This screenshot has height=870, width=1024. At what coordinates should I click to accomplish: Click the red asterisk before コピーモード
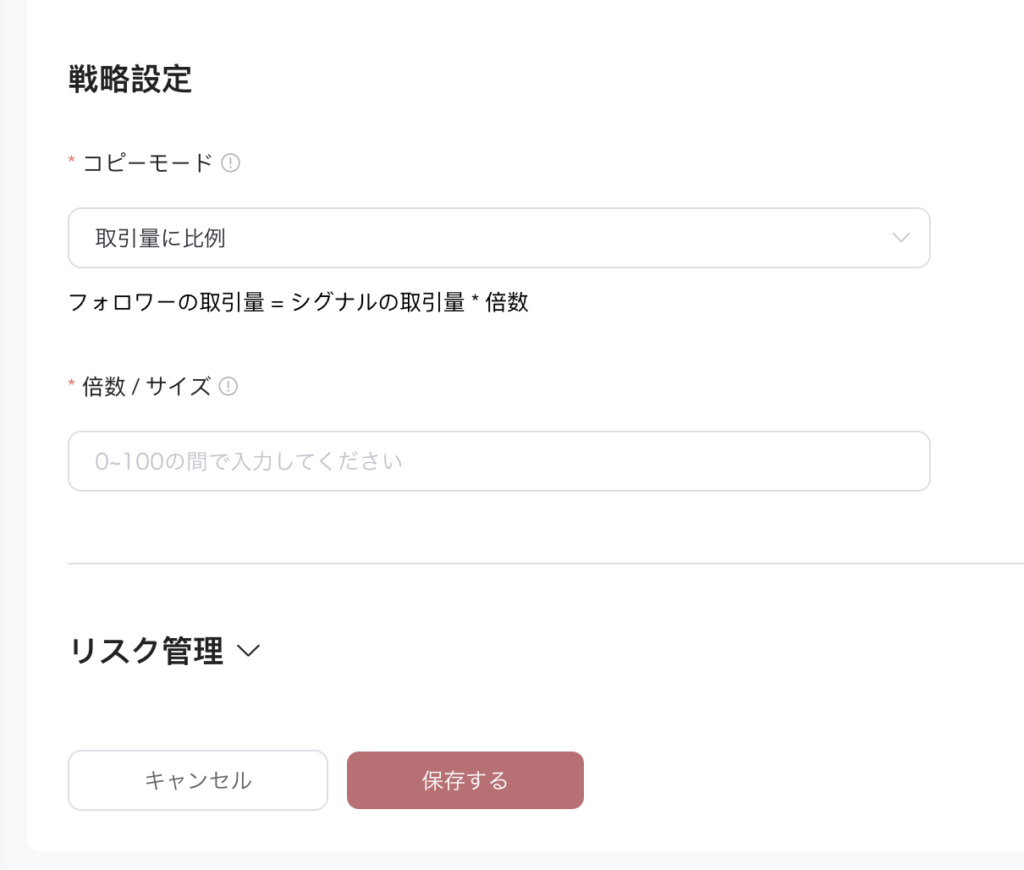tap(72, 162)
